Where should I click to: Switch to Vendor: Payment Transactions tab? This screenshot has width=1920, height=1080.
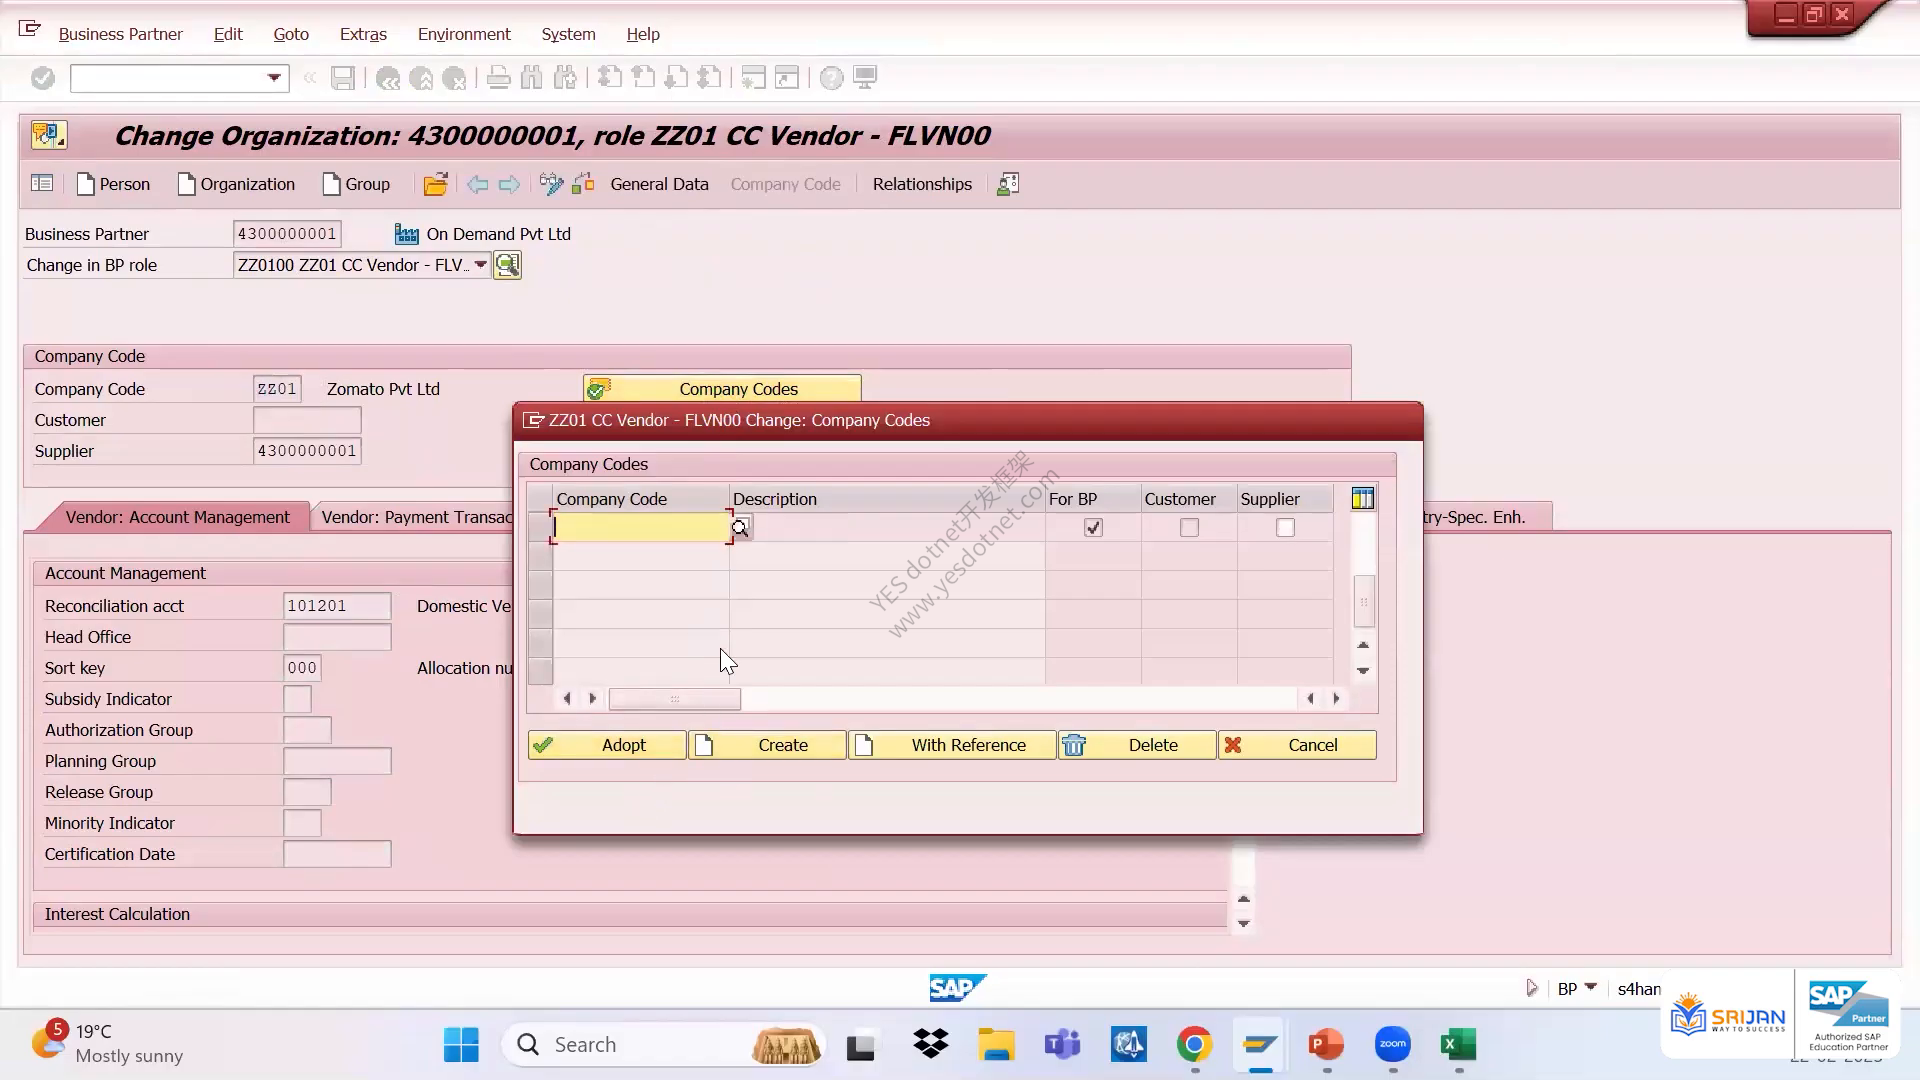(x=417, y=517)
